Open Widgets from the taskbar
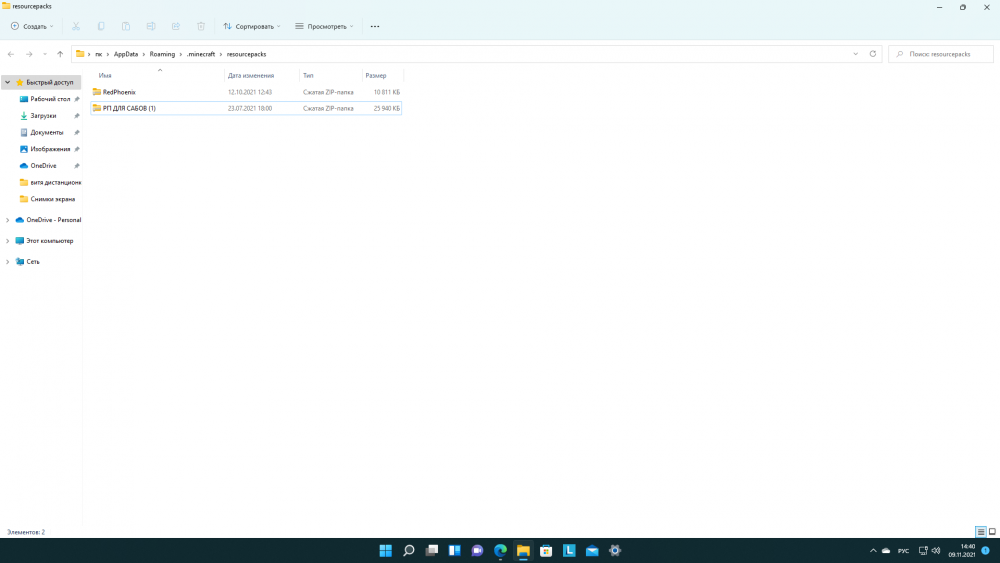The width and height of the screenshot is (1000, 563). (455, 550)
